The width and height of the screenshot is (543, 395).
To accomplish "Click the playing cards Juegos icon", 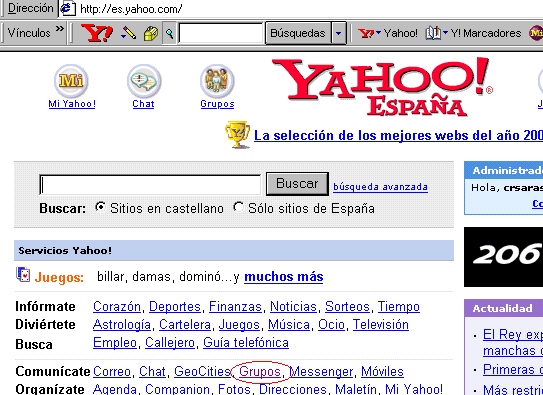I will coord(23,275).
